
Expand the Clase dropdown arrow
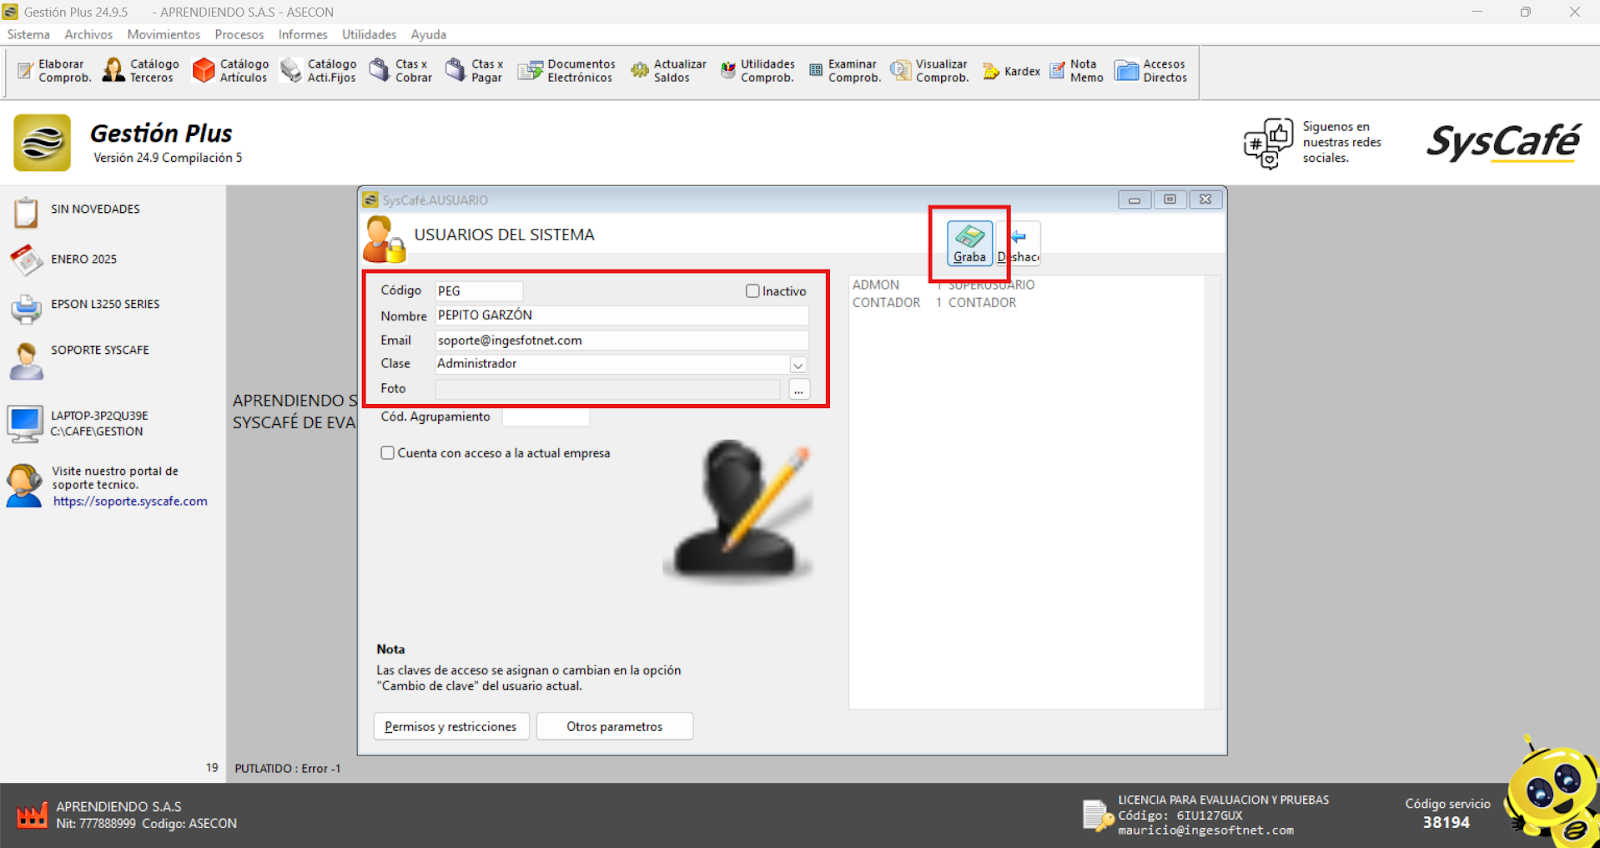(x=798, y=365)
